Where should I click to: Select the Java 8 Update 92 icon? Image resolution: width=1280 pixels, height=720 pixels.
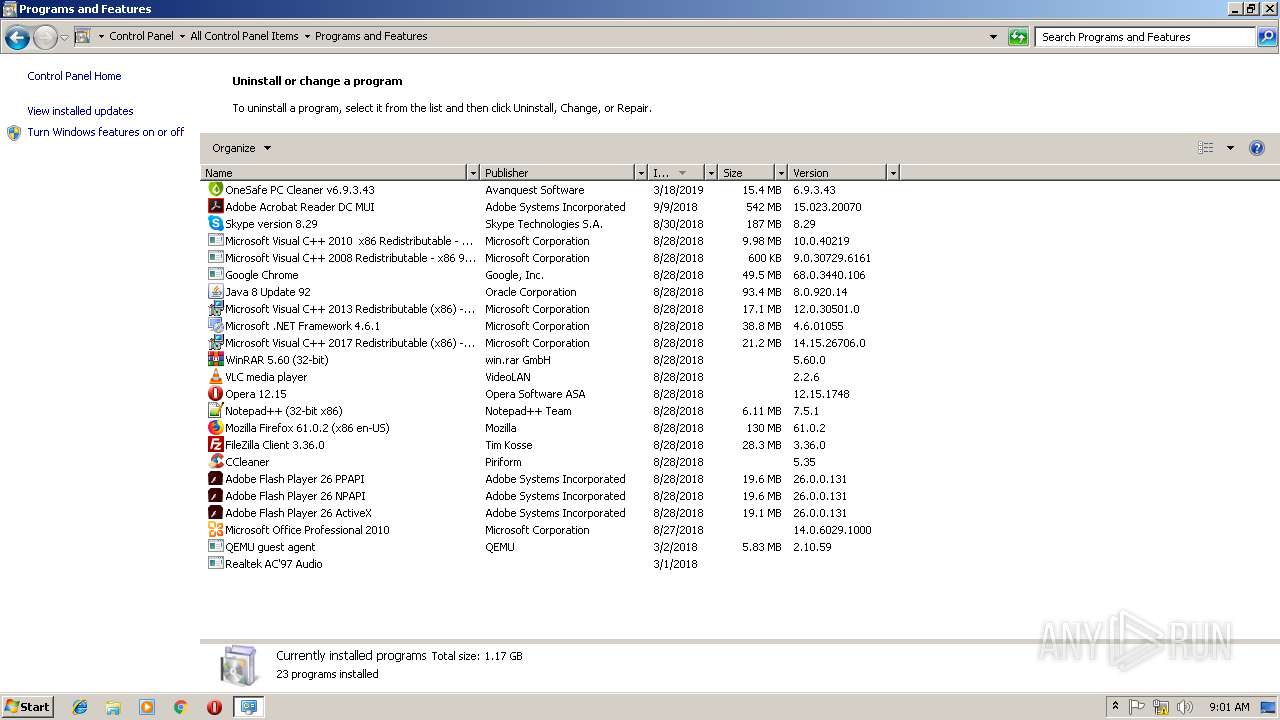[215, 291]
